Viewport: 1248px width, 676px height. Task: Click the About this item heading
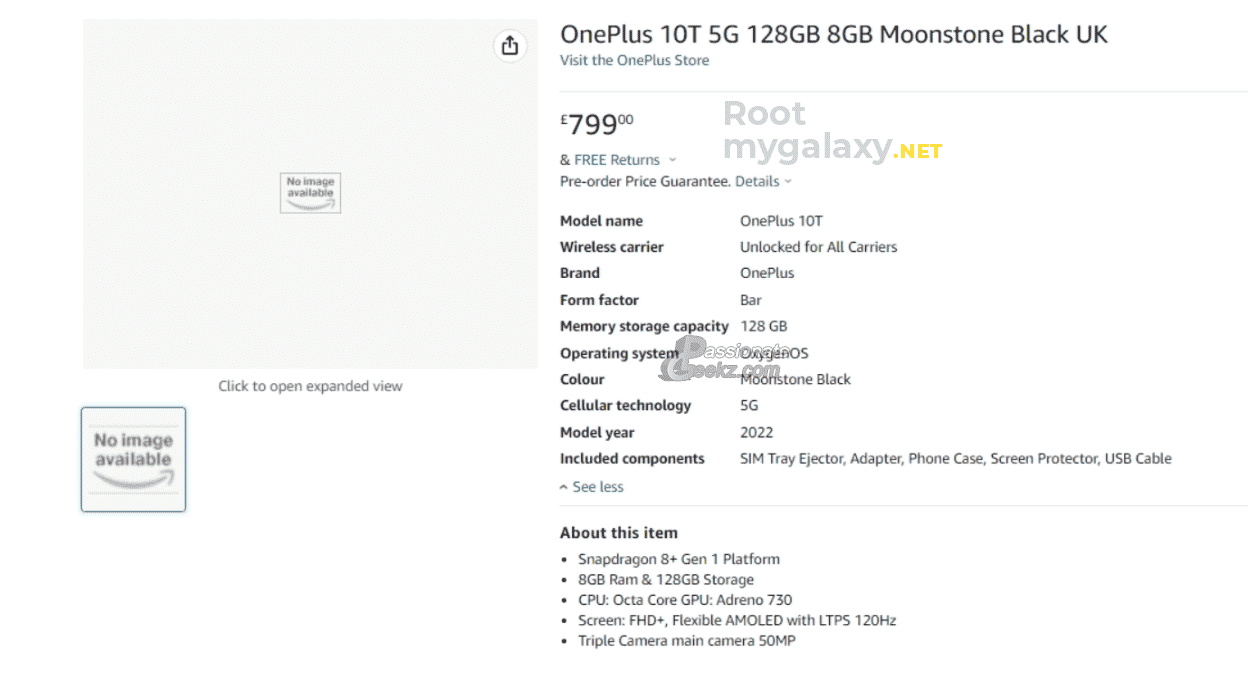(x=618, y=533)
